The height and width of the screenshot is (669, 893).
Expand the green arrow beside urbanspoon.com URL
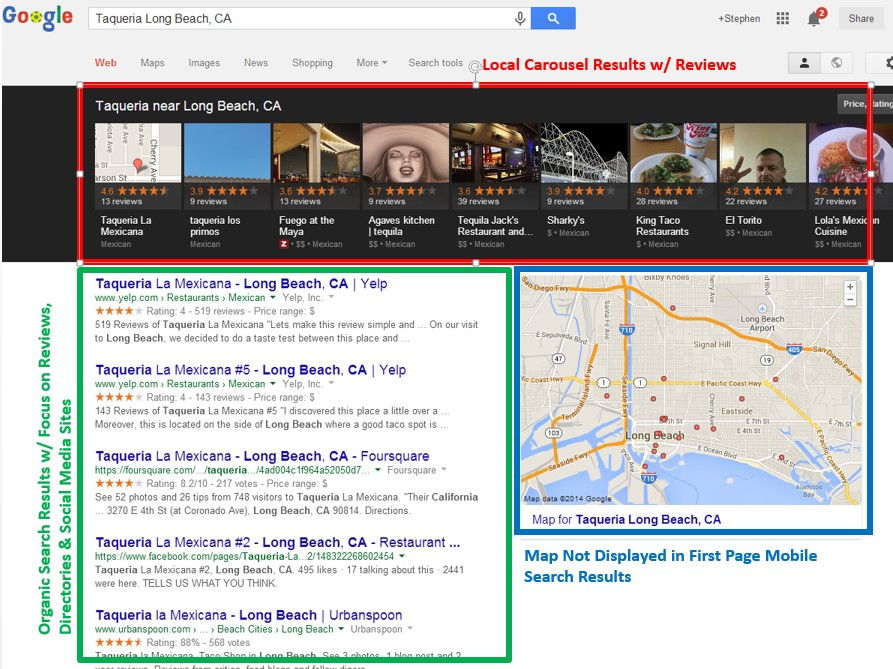point(341,629)
